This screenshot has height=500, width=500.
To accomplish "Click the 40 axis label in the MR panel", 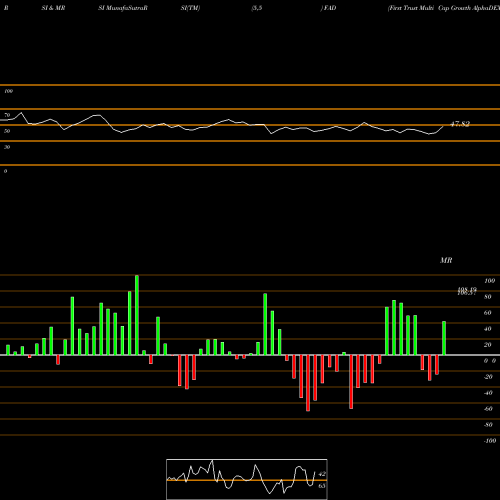I will (487, 329).
